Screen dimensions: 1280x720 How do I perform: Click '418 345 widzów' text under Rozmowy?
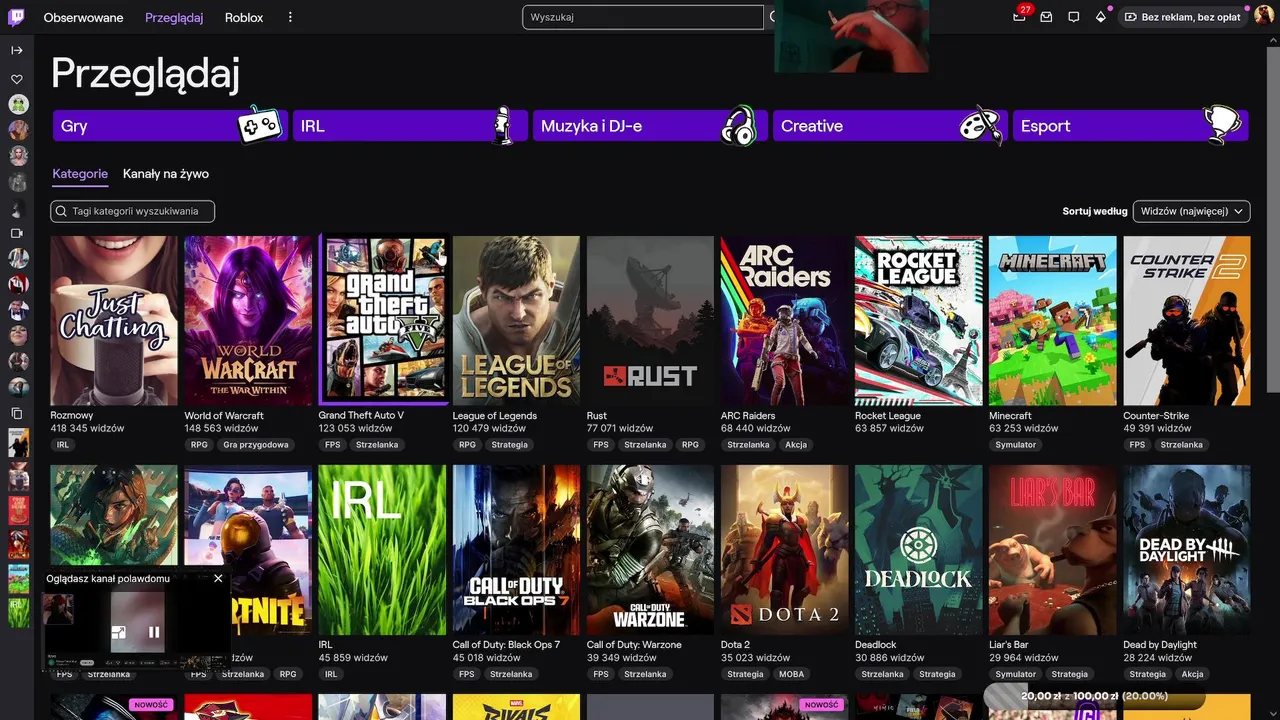pyautogui.click(x=88, y=429)
